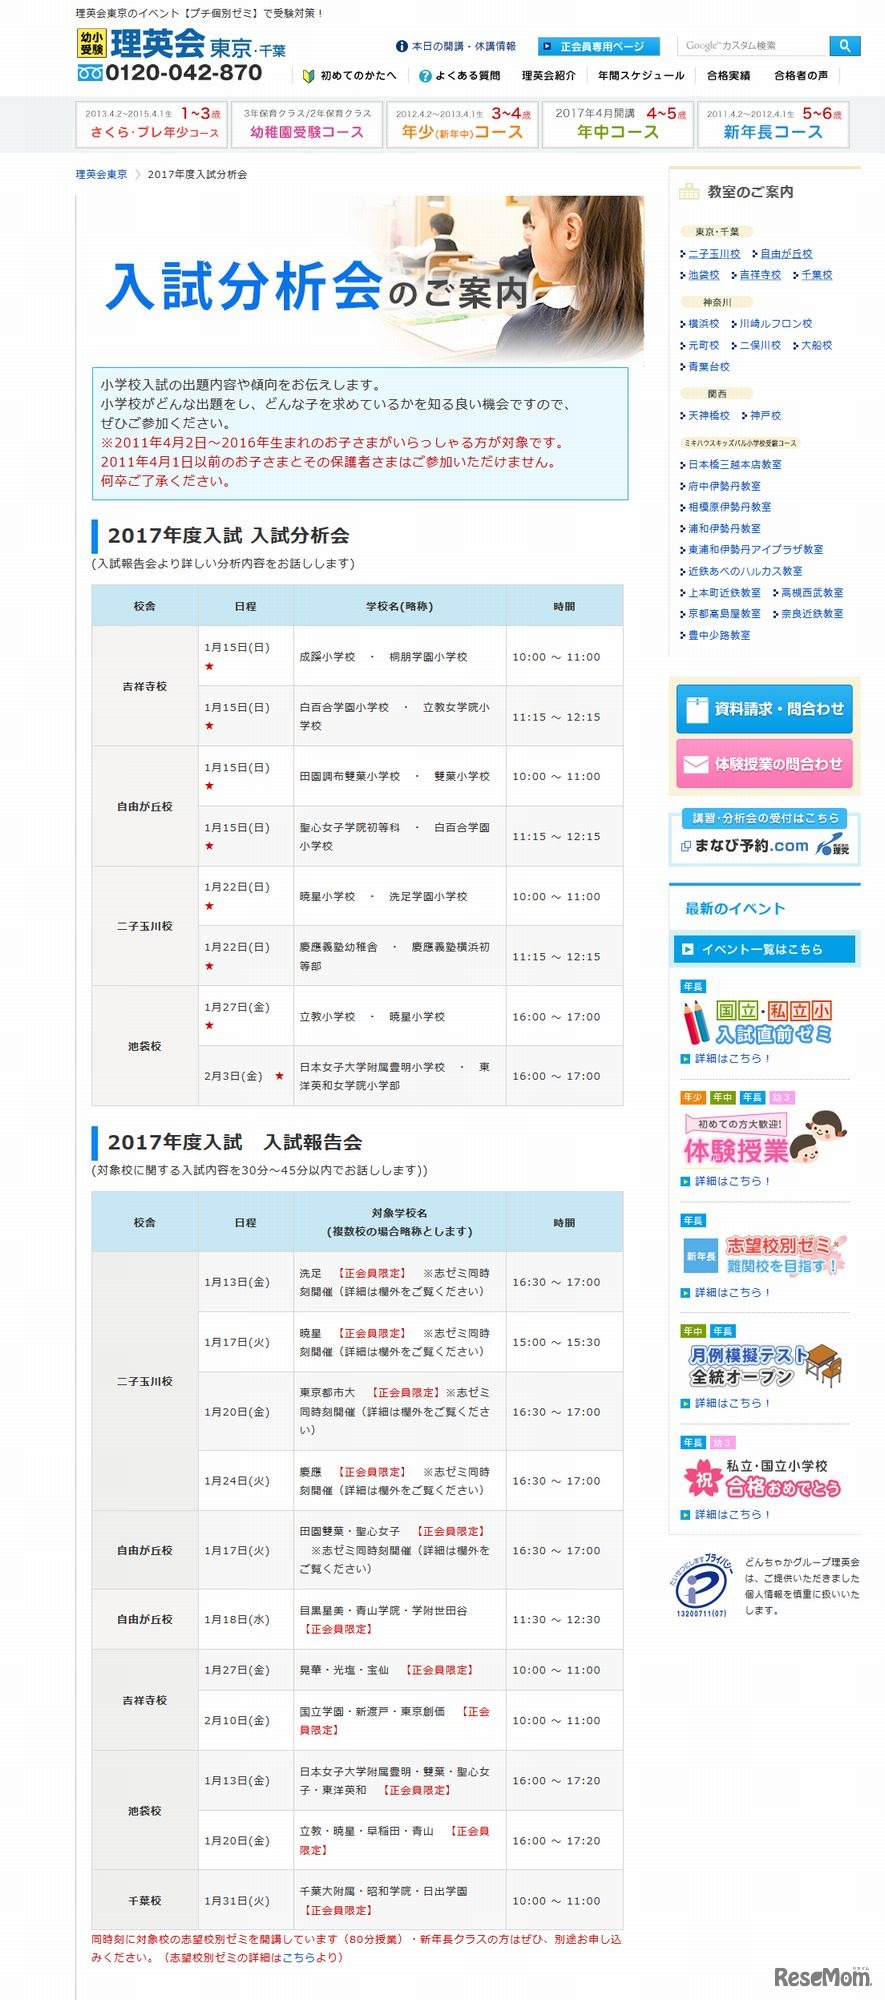Open 会員専用ページ members button
Screen dimensions: 885x2000
(x=598, y=46)
